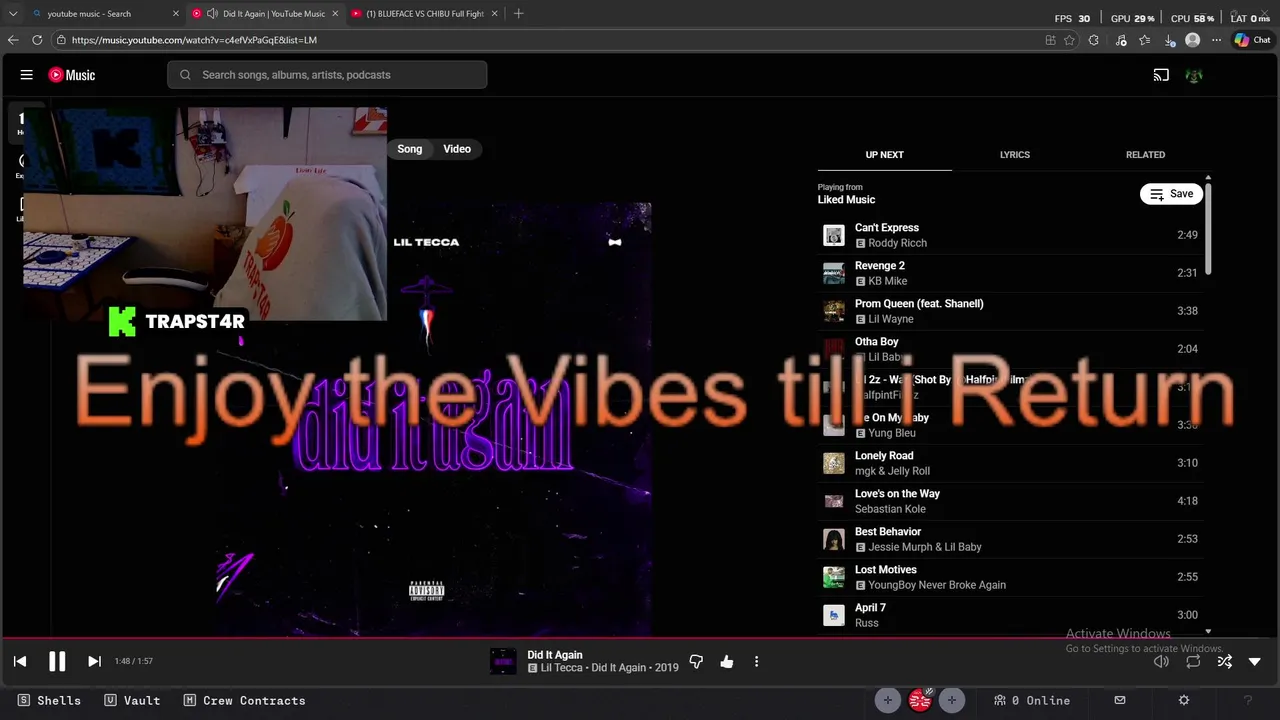Screen dimensions: 1280x720
Task: Play Best Behavior from the queue
Action: 1010,539
